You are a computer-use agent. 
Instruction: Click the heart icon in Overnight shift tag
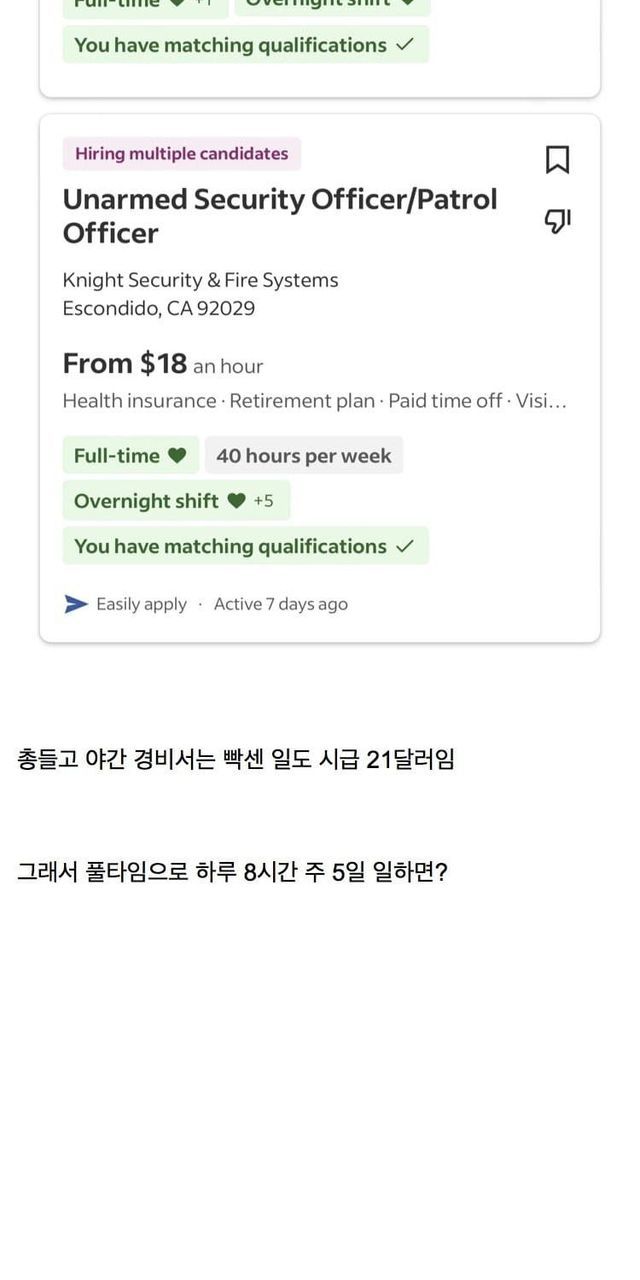pyautogui.click(x=236, y=501)
